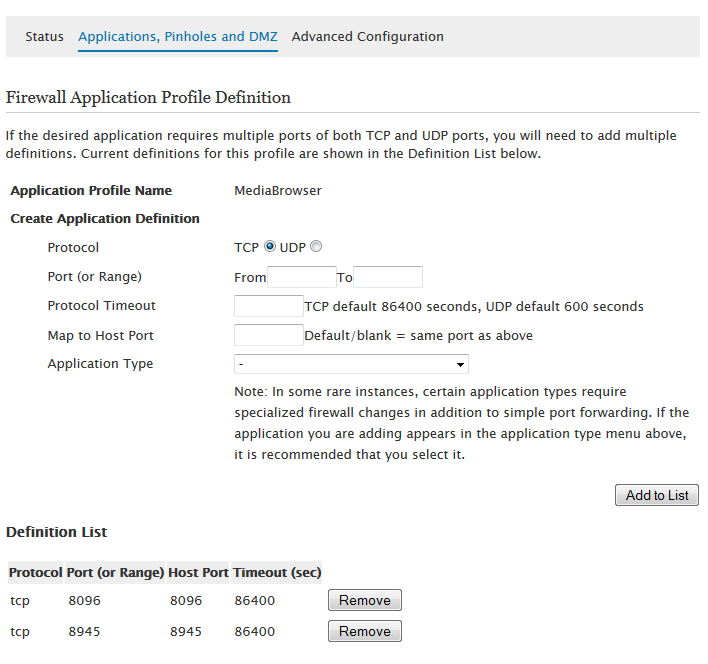The width and height of the screenshot is (708, 664).
Task: Click the Protocol Timeout input box
Action: [268, 306]
